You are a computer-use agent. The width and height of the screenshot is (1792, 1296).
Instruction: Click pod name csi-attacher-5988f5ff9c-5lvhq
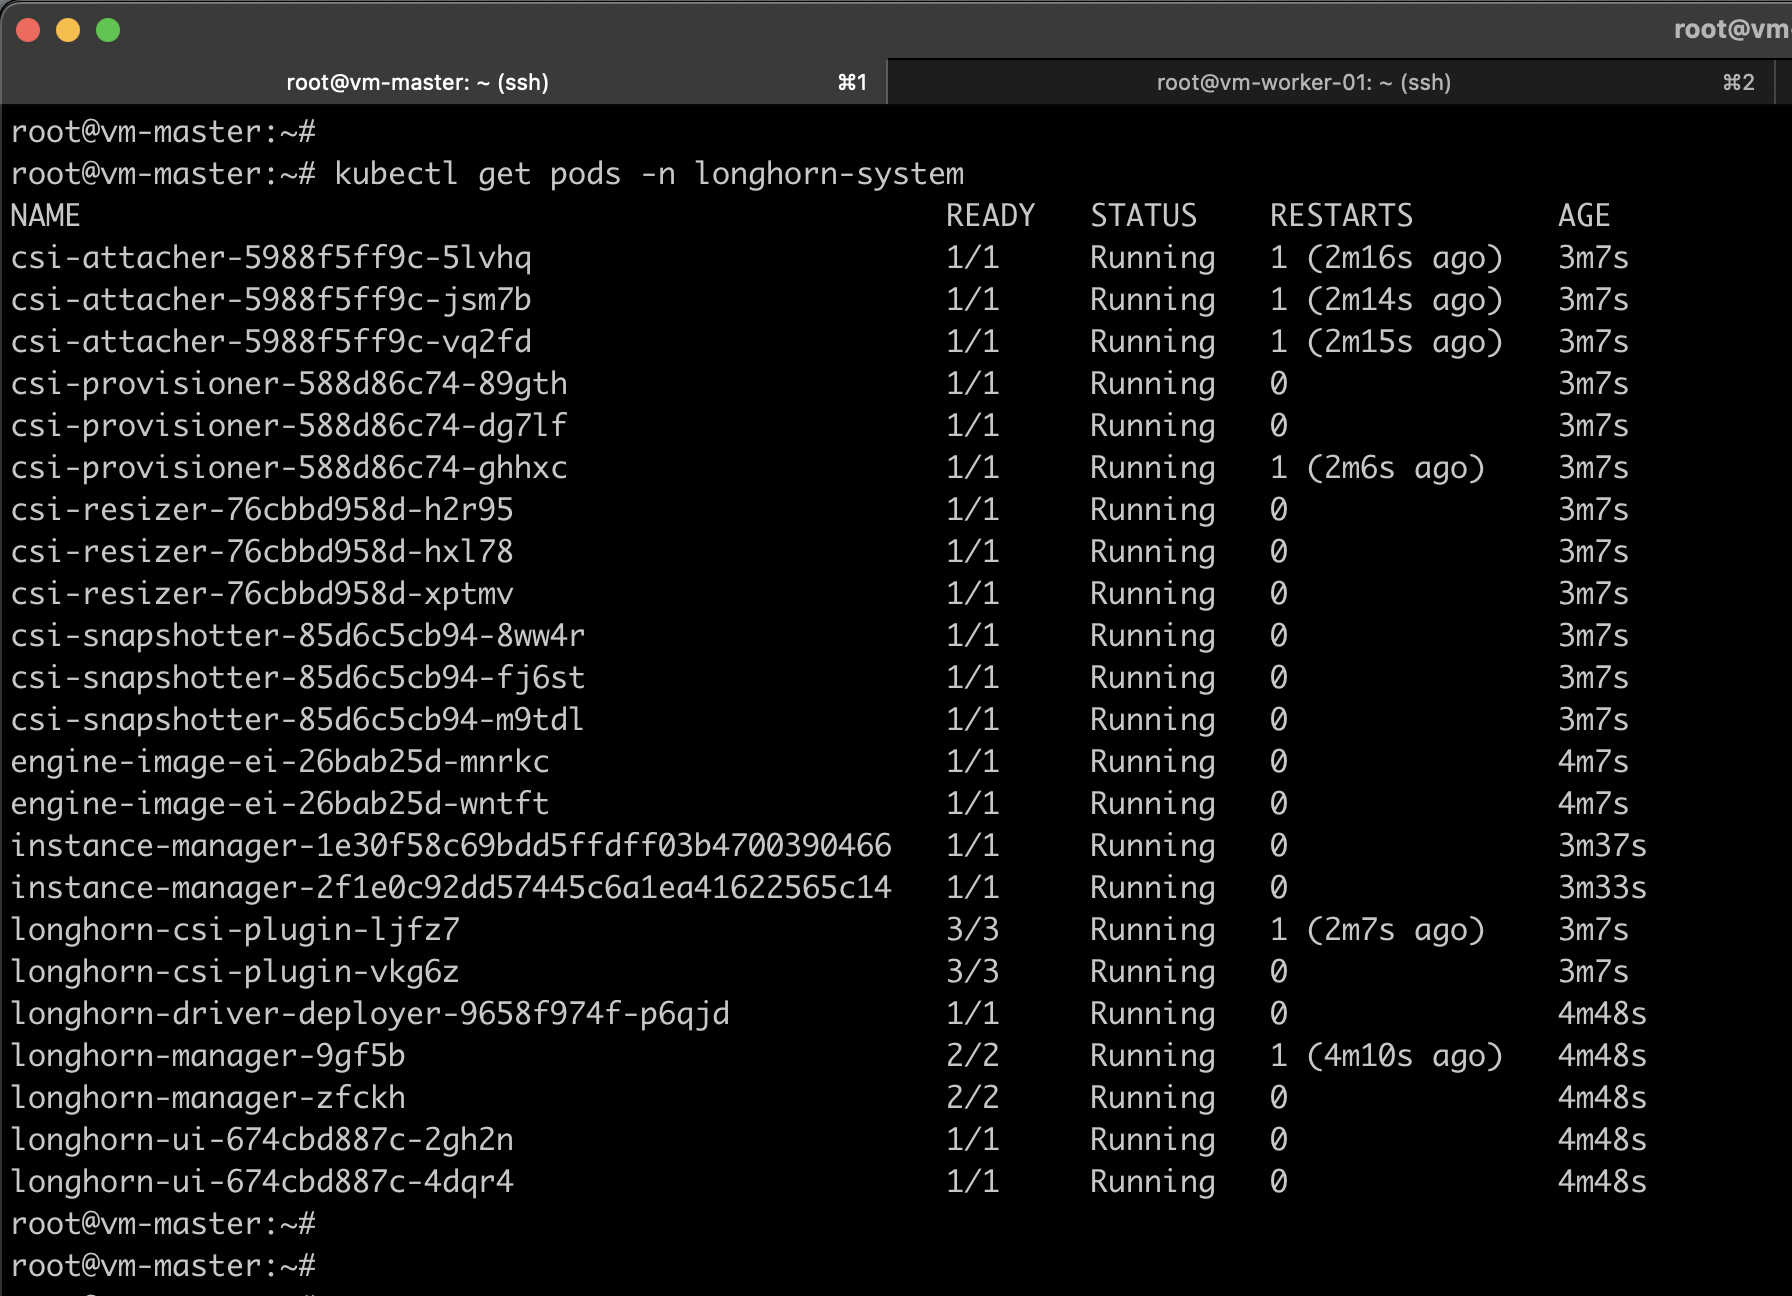click(x=271, y=258)
